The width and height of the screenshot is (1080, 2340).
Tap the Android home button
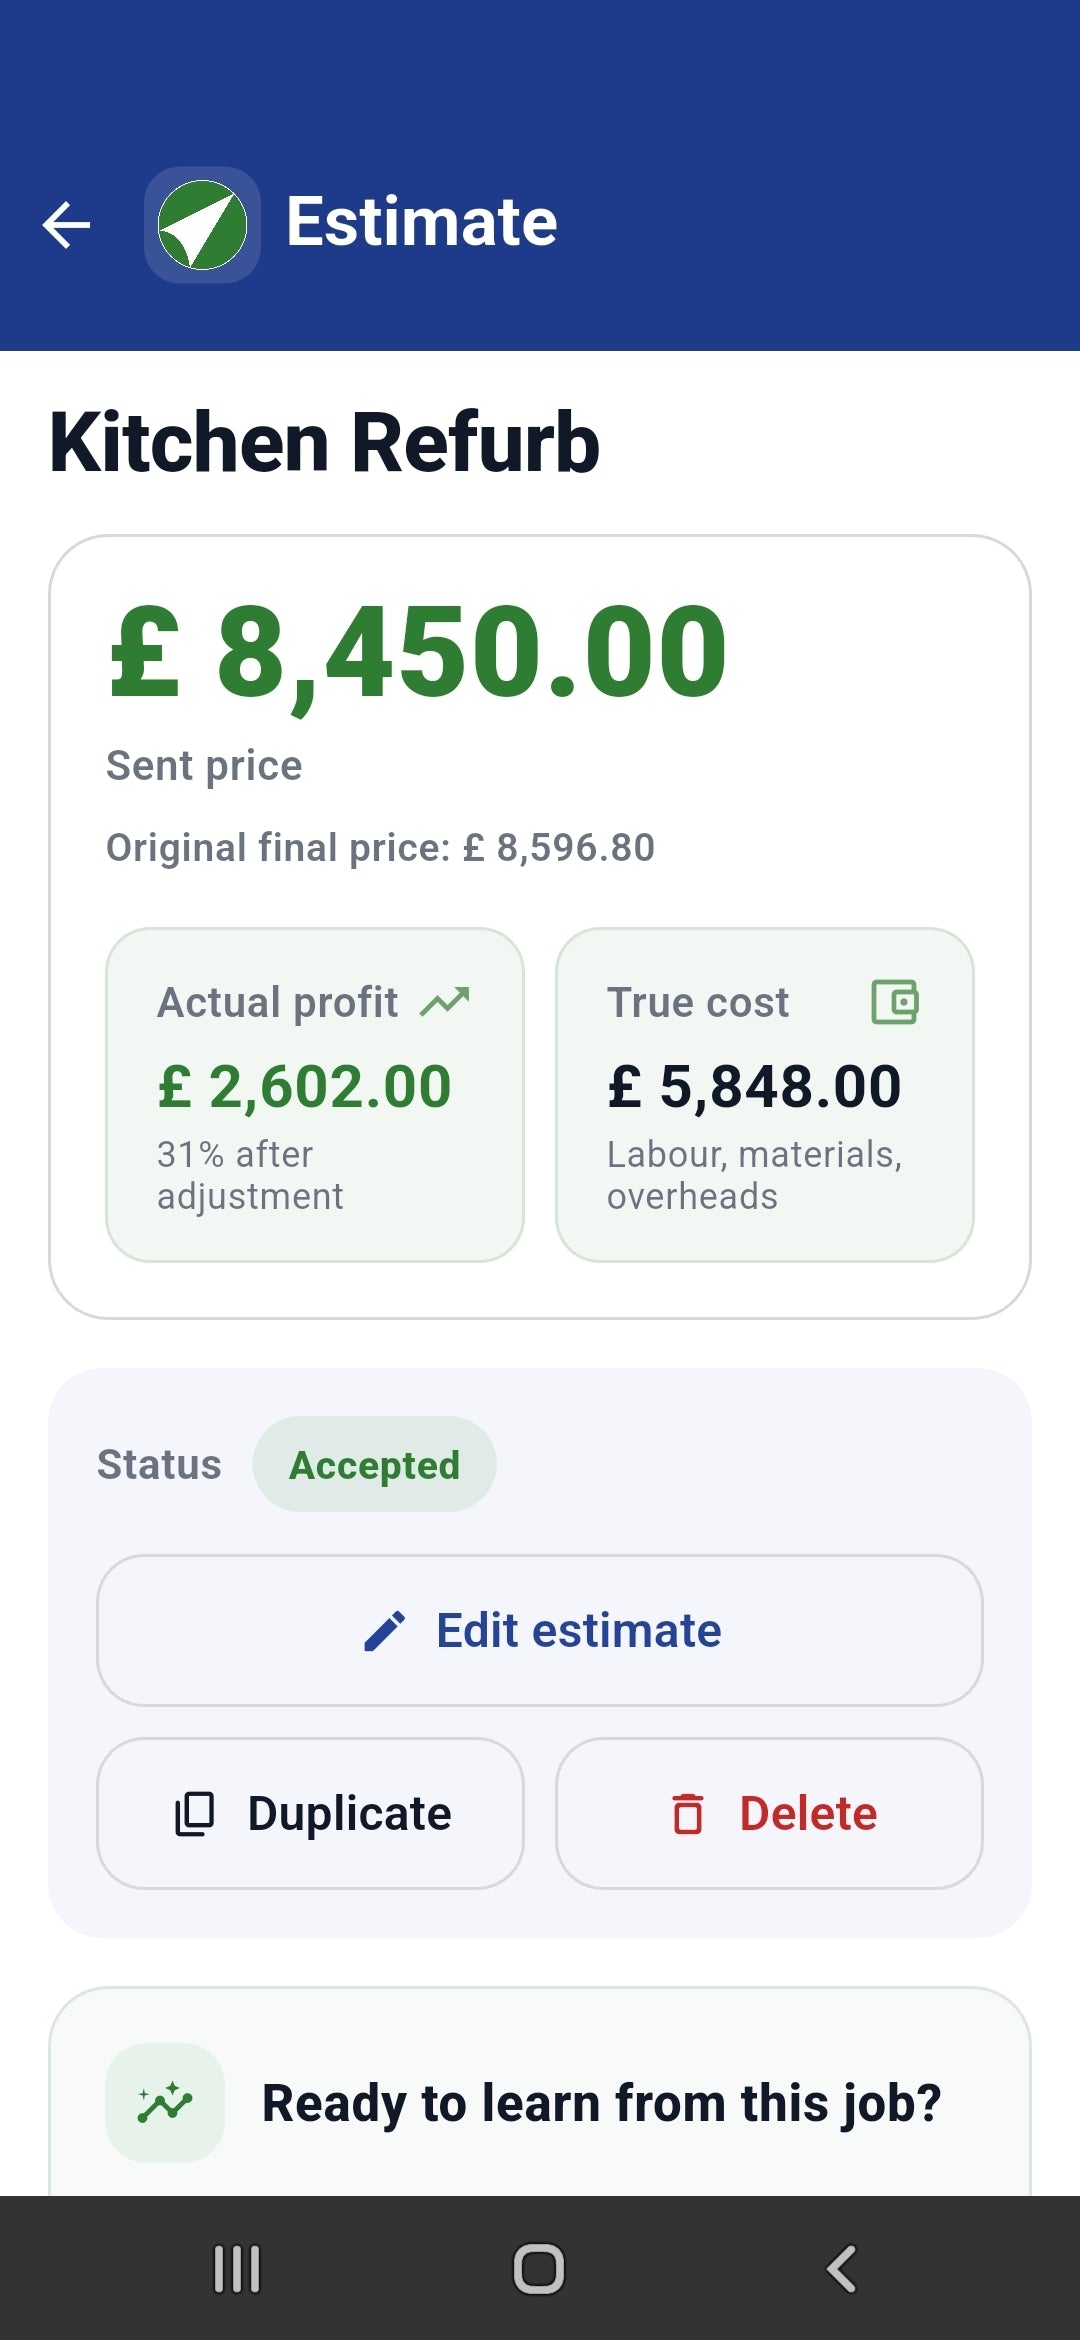[x=539, y=2269]
